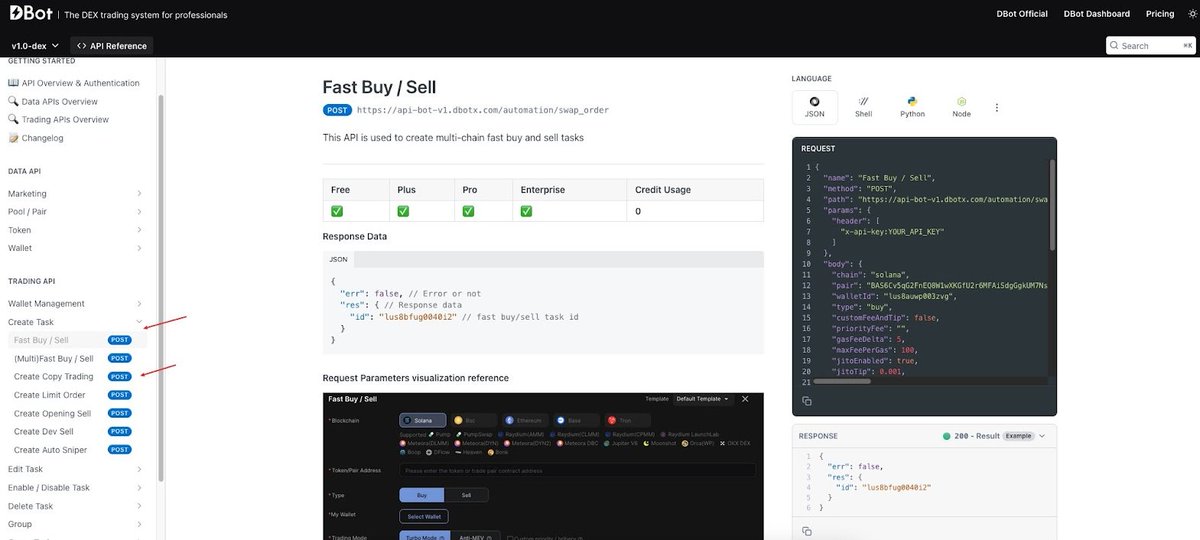Viewport: 1200px width, 540px height.
Task: Click Request Parameters visualization reference heading
Action: pyautogui.click(x=416, y=378)
